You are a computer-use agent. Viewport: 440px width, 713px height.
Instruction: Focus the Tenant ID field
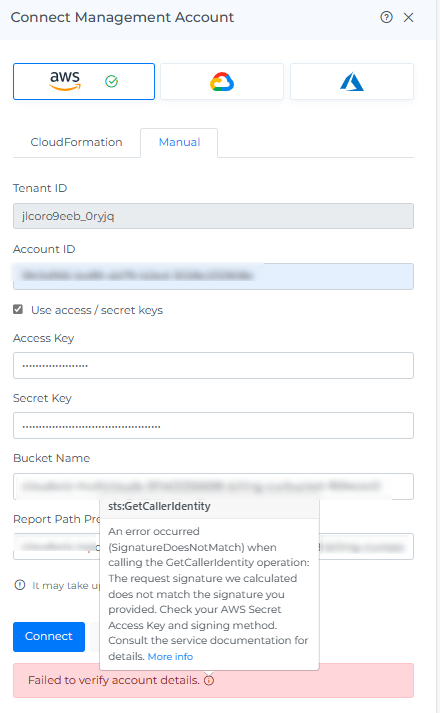coord(213,216)
